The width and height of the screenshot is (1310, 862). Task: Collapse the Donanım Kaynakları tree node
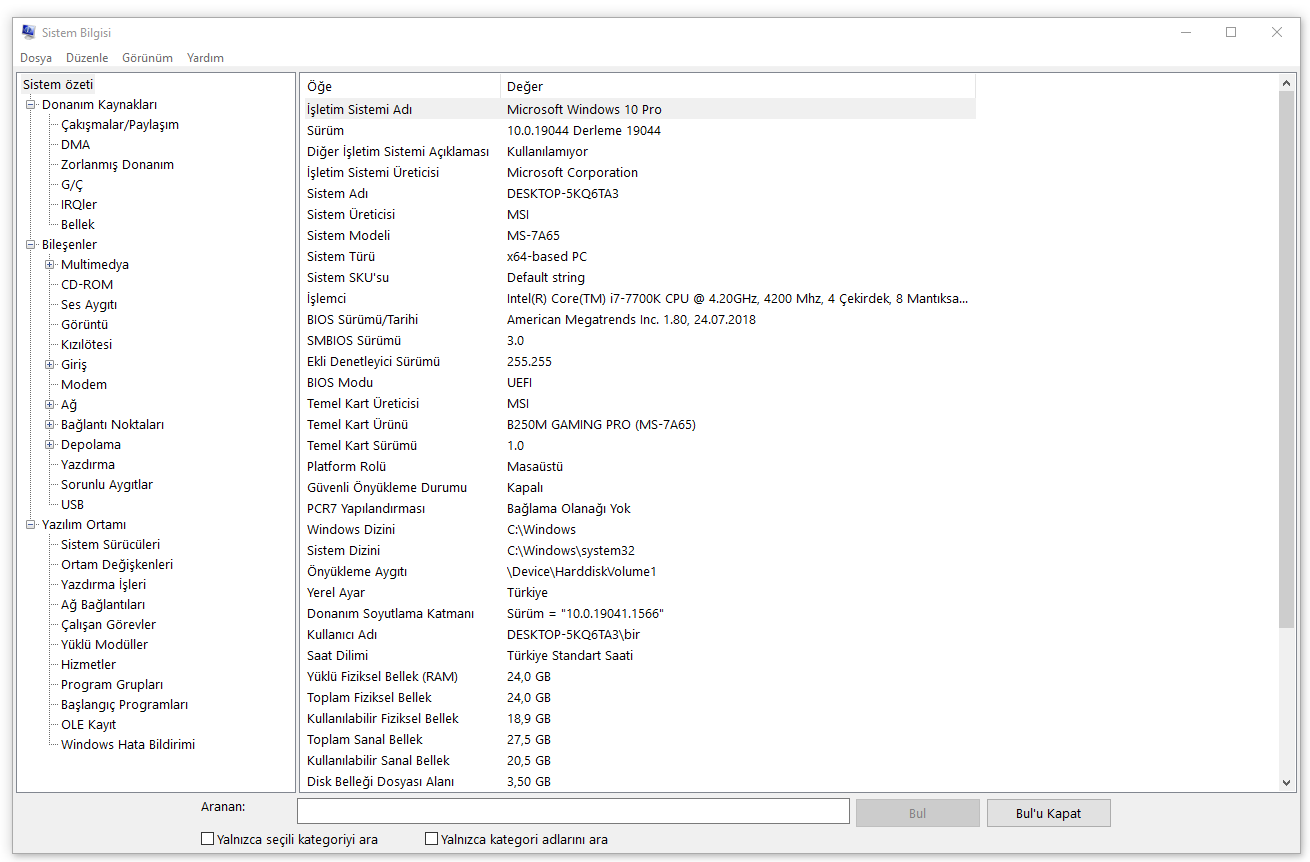(30, 105)
